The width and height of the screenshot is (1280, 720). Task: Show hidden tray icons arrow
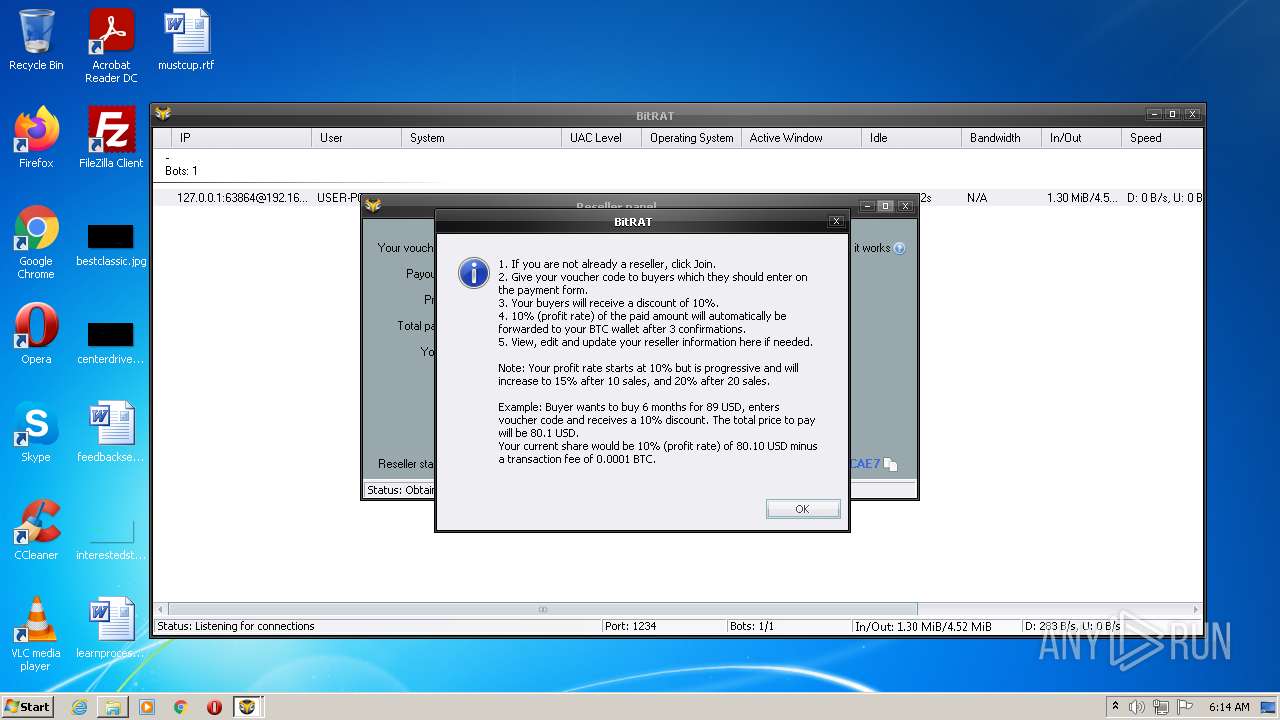click(1115, 707)
